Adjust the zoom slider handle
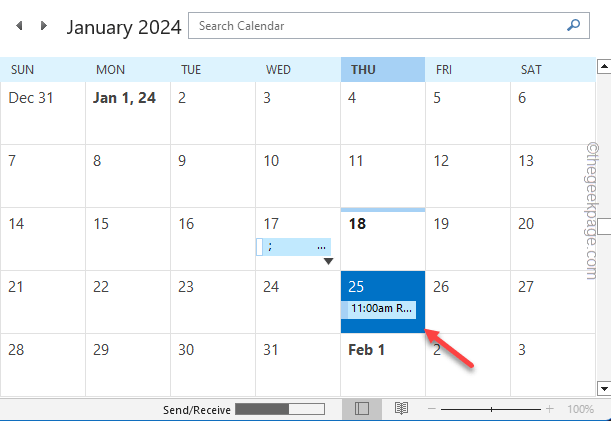 491,409
